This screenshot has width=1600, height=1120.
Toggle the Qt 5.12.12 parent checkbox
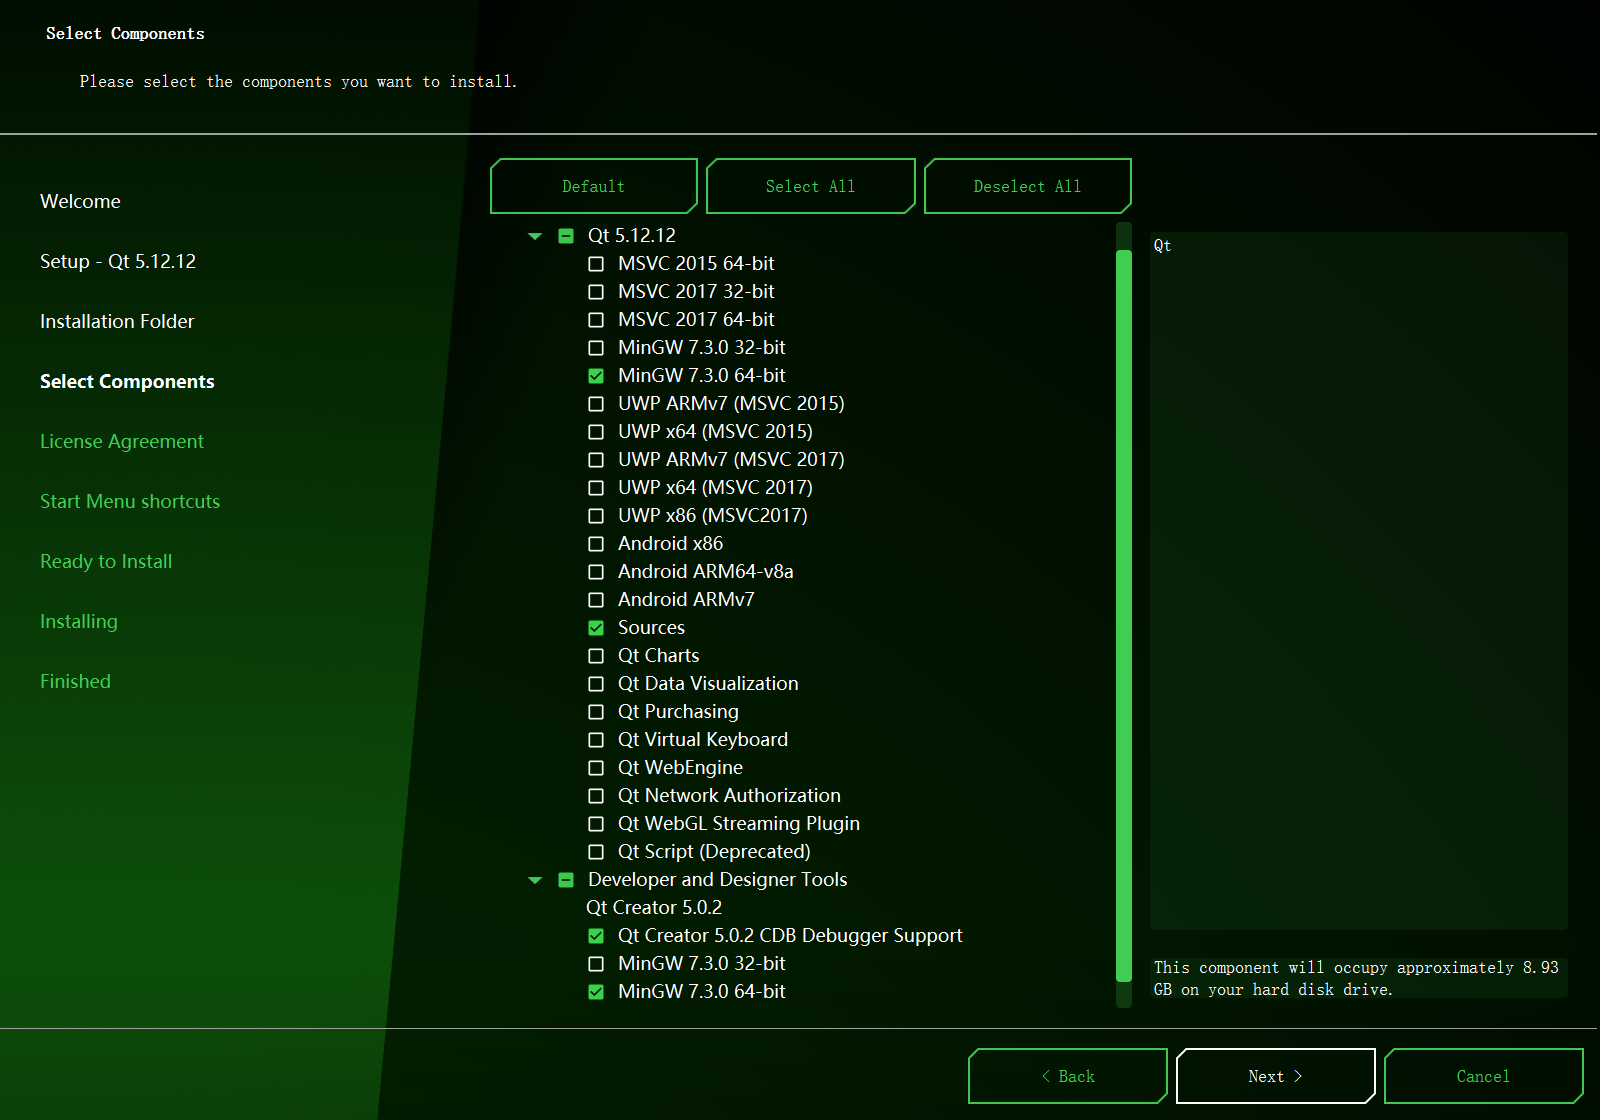pos(566,236)
